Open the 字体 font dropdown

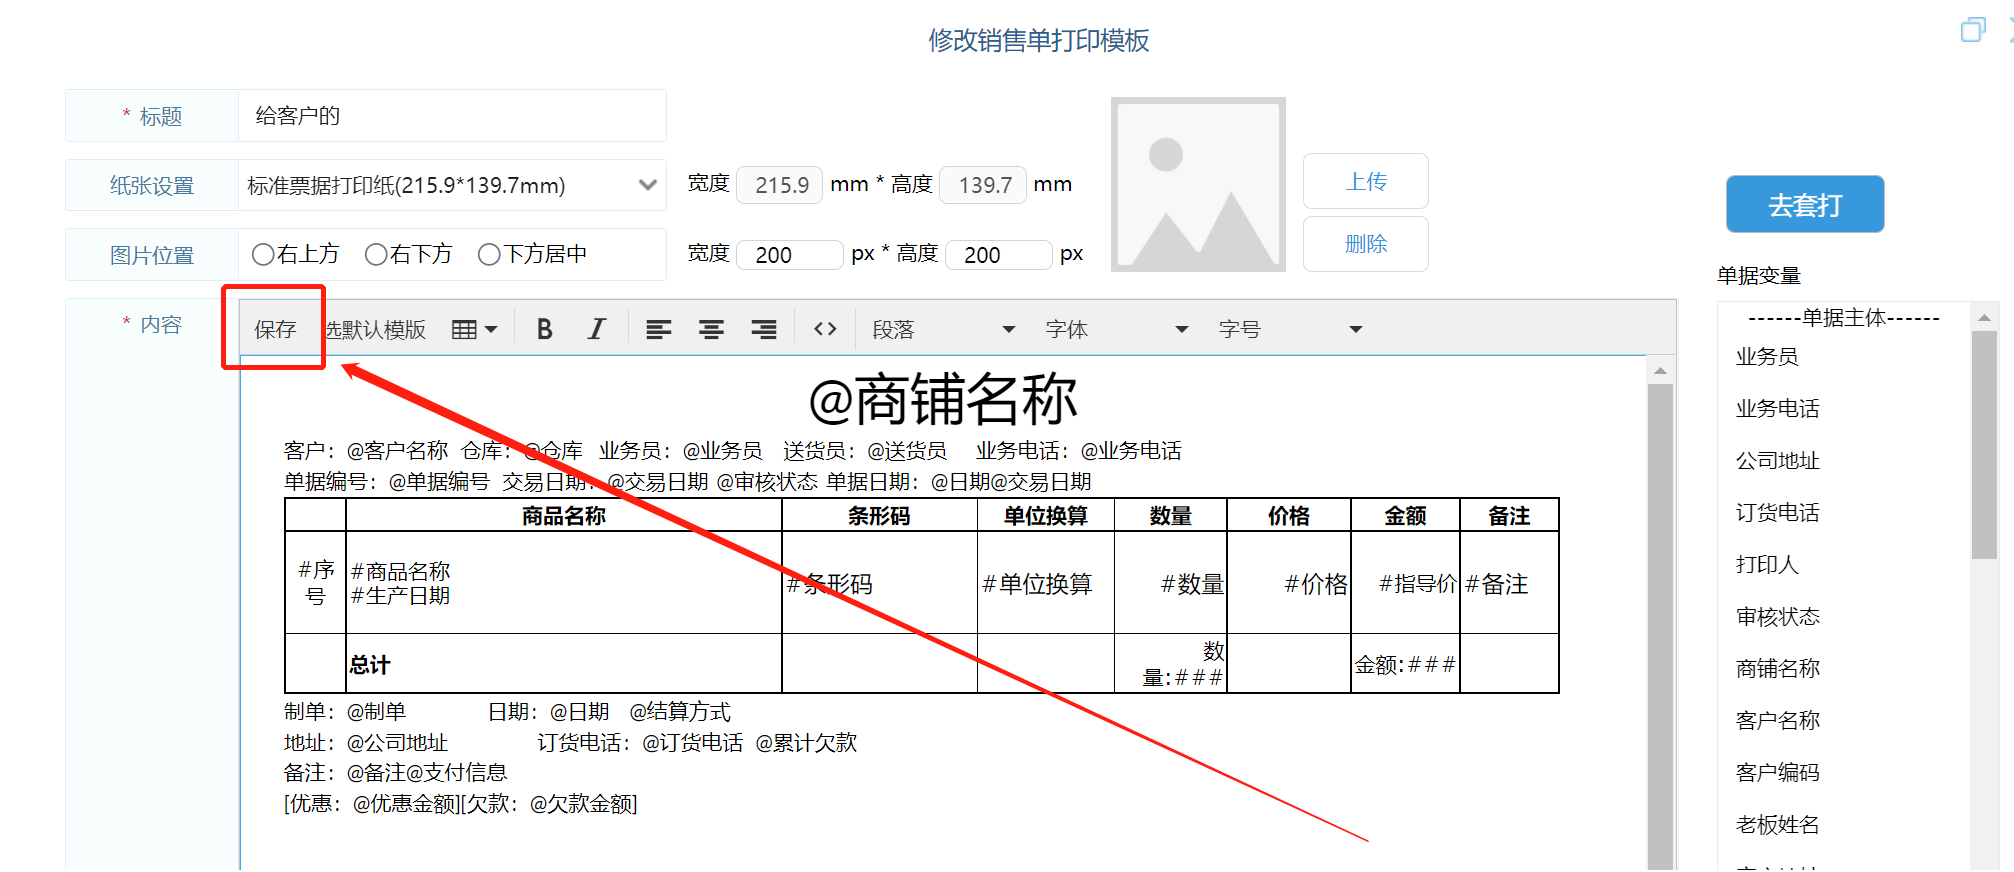[1116, 329]
